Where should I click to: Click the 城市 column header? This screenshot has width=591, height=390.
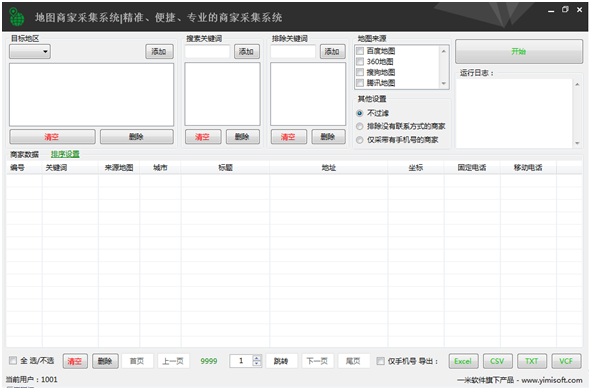click(160, 168)
